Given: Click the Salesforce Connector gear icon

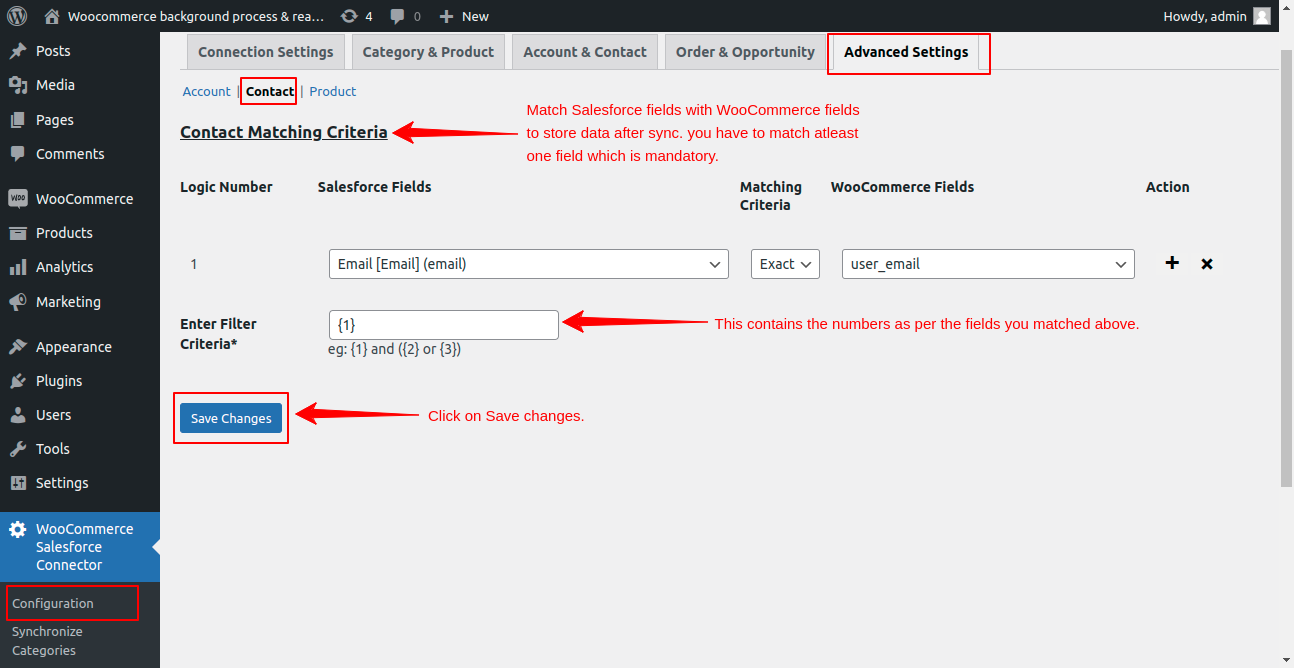Looking at the screenshot, I should click(x=17, y=529).
